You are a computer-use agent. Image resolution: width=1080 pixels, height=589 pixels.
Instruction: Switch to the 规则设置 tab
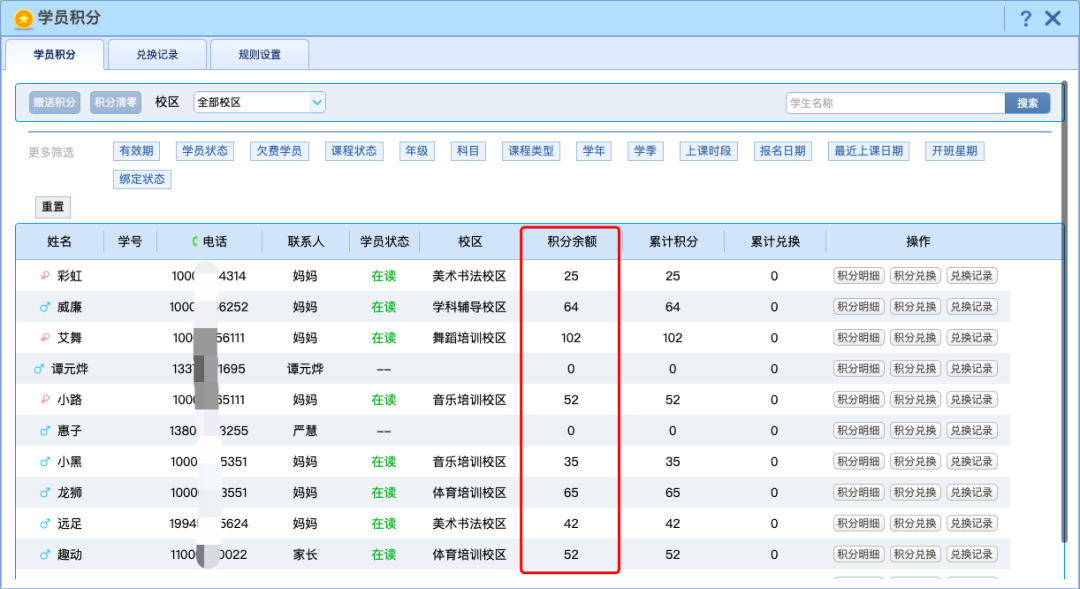pyautogui.click(x=260, y=54)
